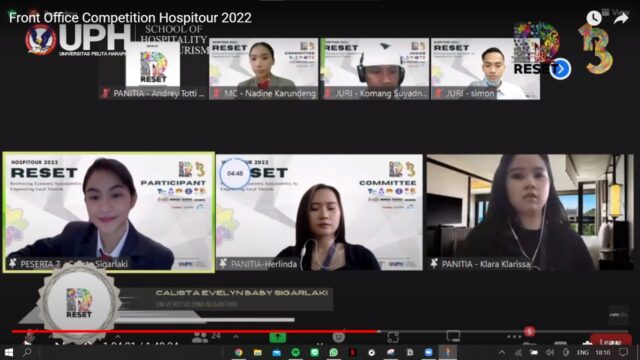Click the green Share Screen button
Viewport: 640px width, 360px height.
[x=278, y=337]
